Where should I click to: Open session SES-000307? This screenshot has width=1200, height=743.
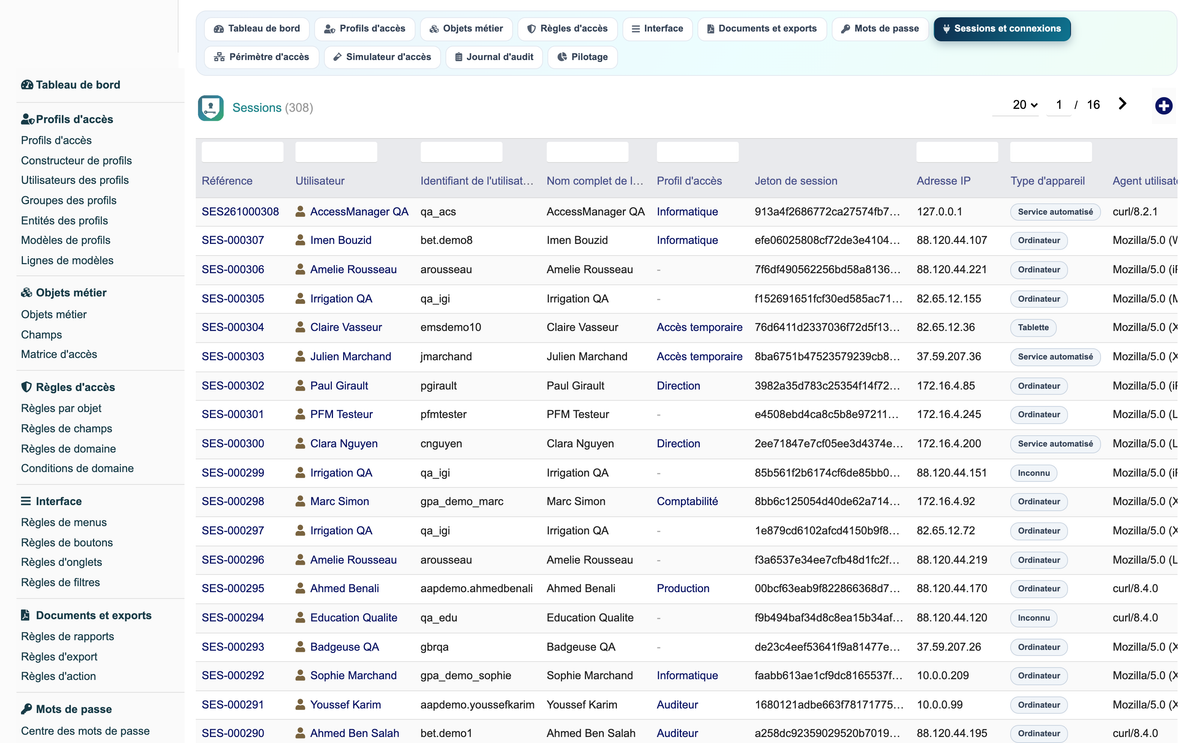tap(233, 240)
